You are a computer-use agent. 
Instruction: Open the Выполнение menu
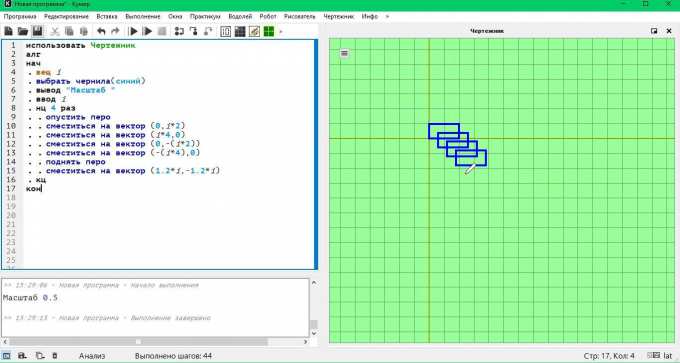click(x=143, y=16)
